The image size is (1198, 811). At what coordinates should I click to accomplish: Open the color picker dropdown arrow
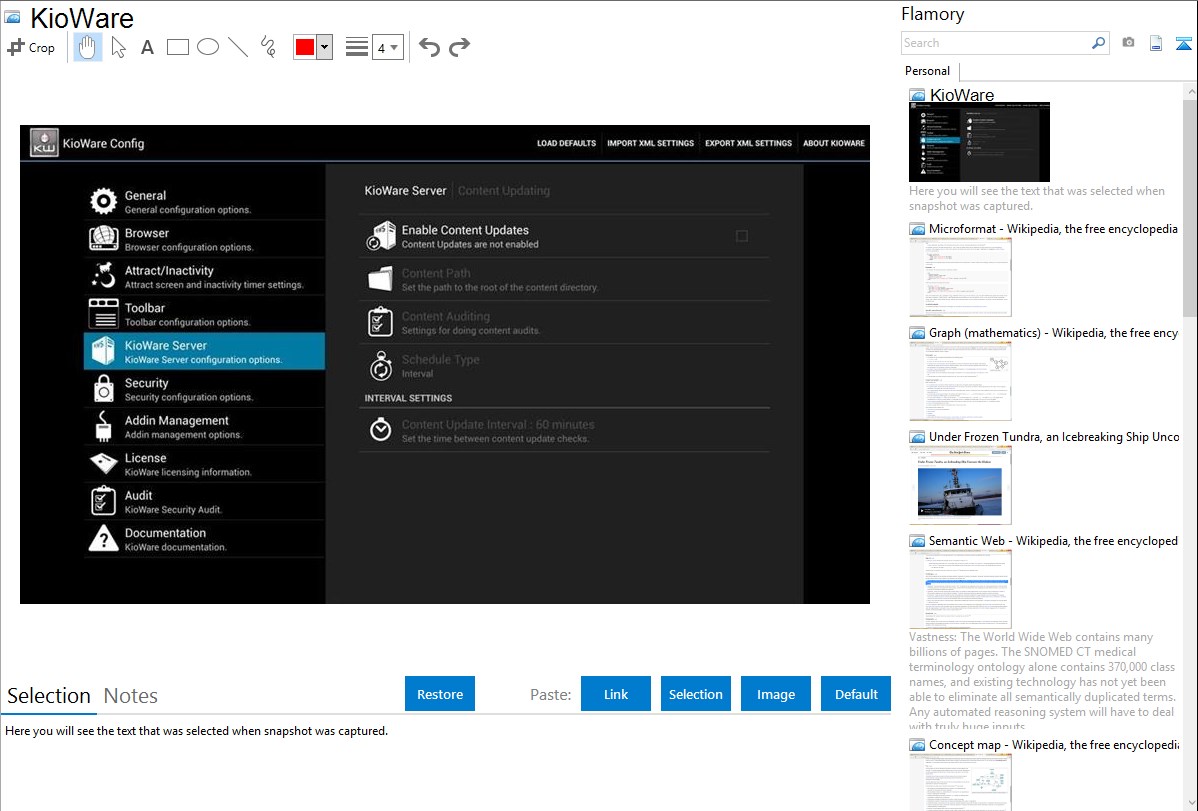point(325,47)
